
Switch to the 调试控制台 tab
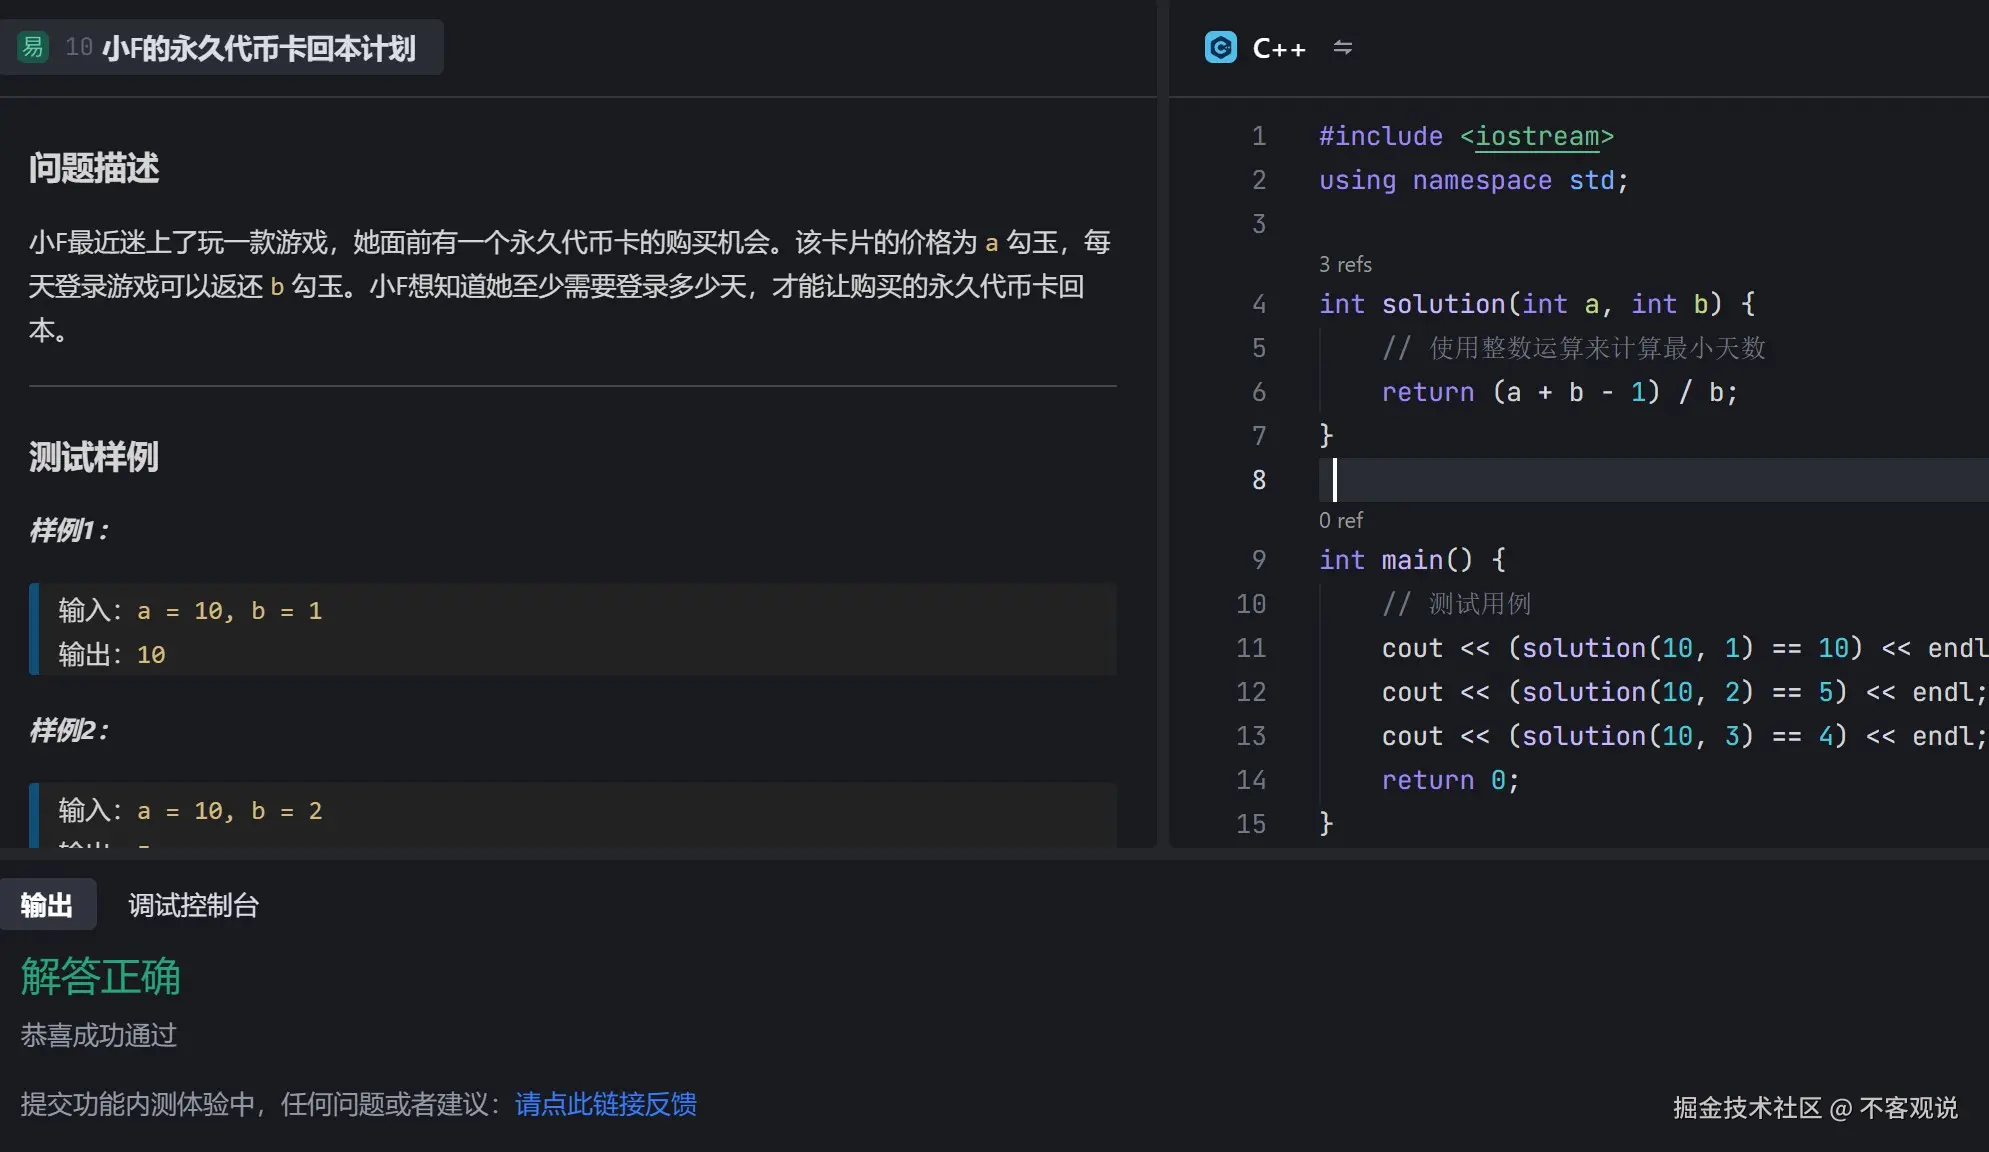(x=193, y=905)
